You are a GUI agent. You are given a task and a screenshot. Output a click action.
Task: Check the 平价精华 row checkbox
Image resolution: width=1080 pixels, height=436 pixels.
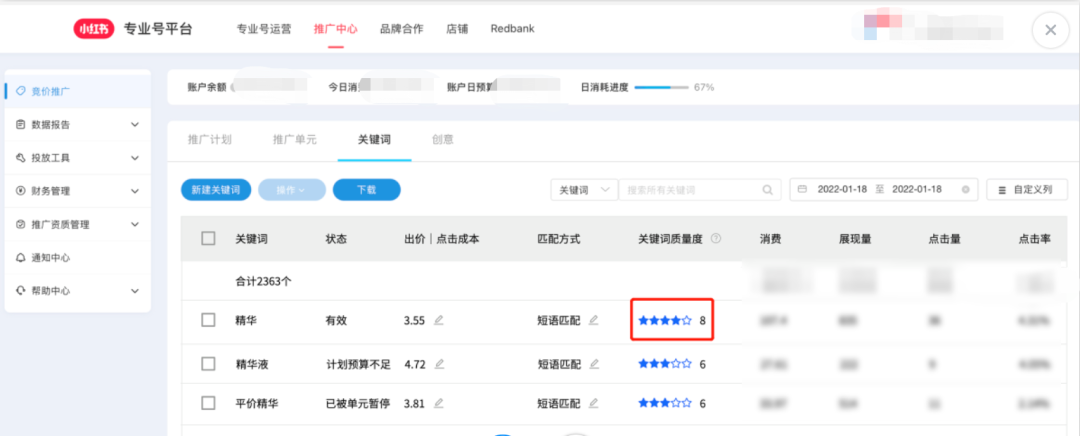pyautogui.click(x=208, y=403)
